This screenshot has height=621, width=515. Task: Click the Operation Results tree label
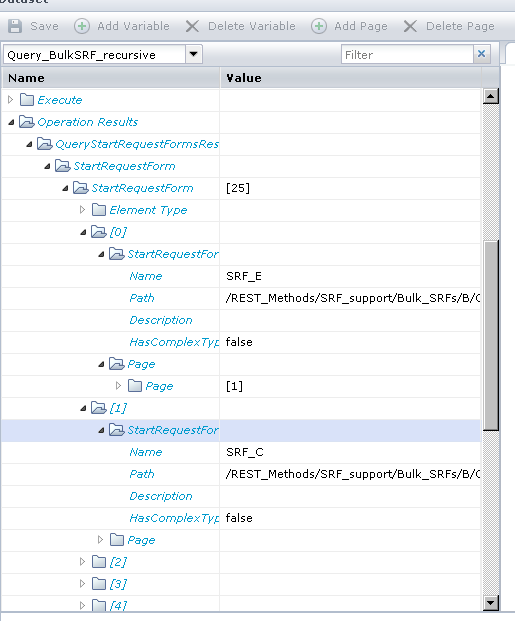(x=88, y=122)
